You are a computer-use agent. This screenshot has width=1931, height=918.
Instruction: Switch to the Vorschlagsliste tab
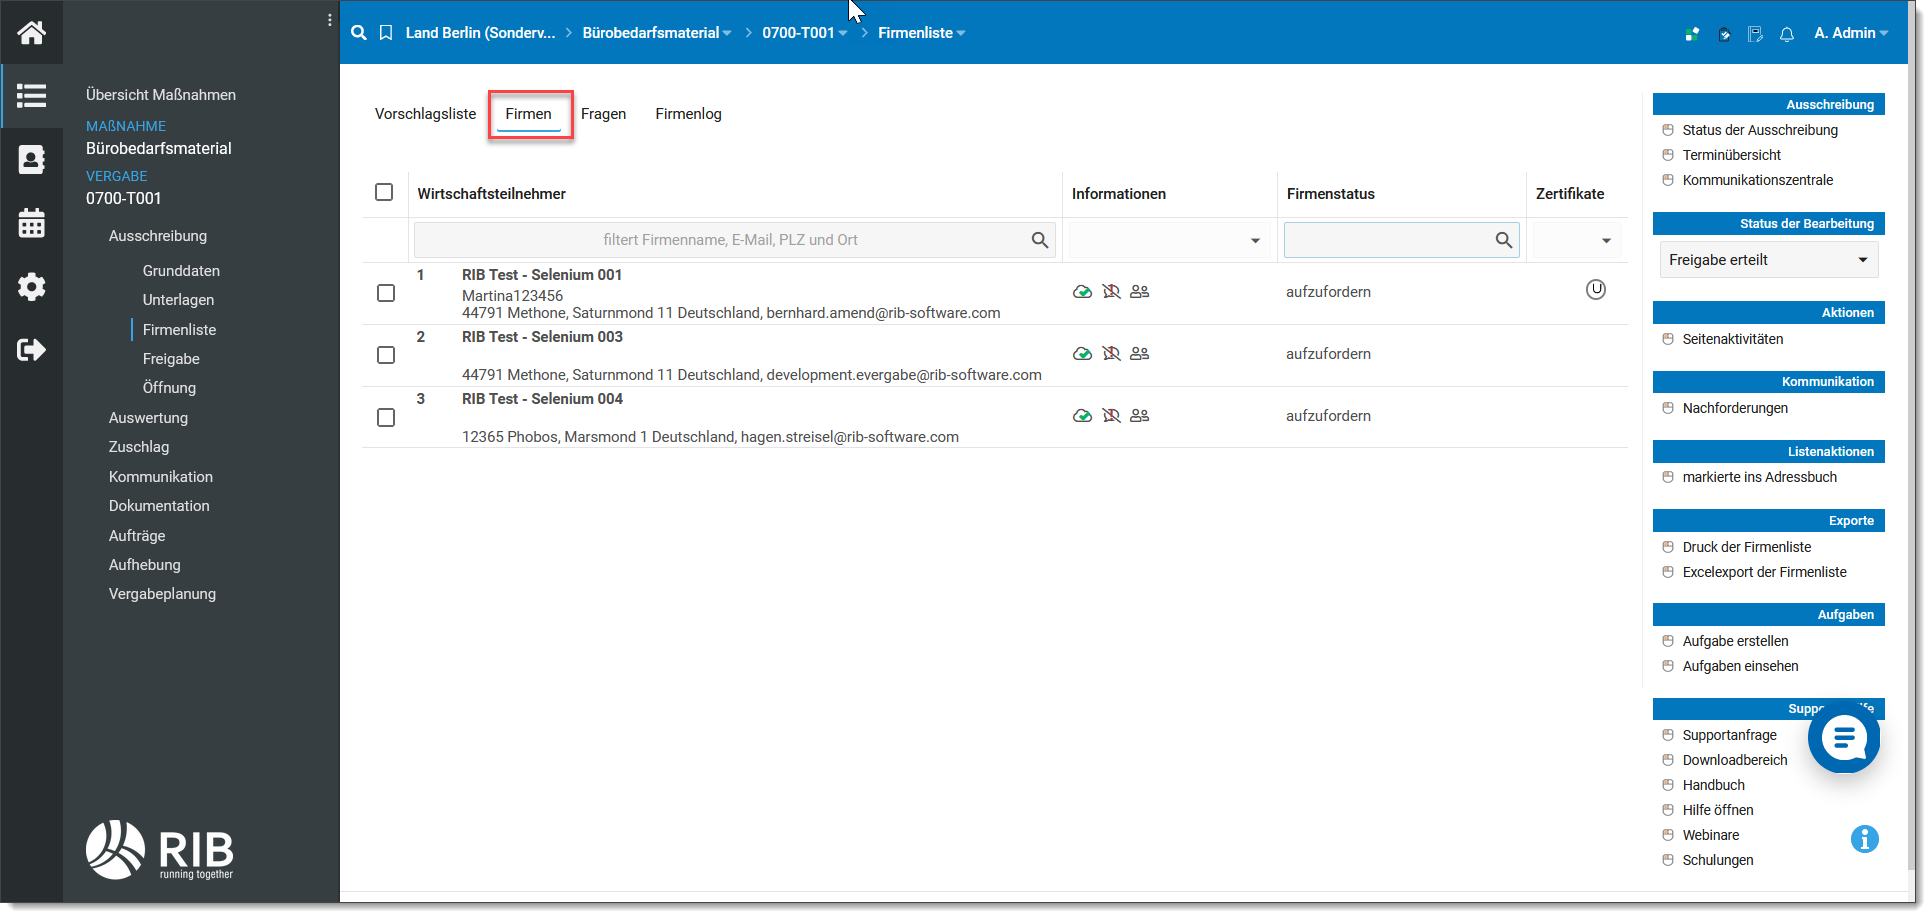425,114
